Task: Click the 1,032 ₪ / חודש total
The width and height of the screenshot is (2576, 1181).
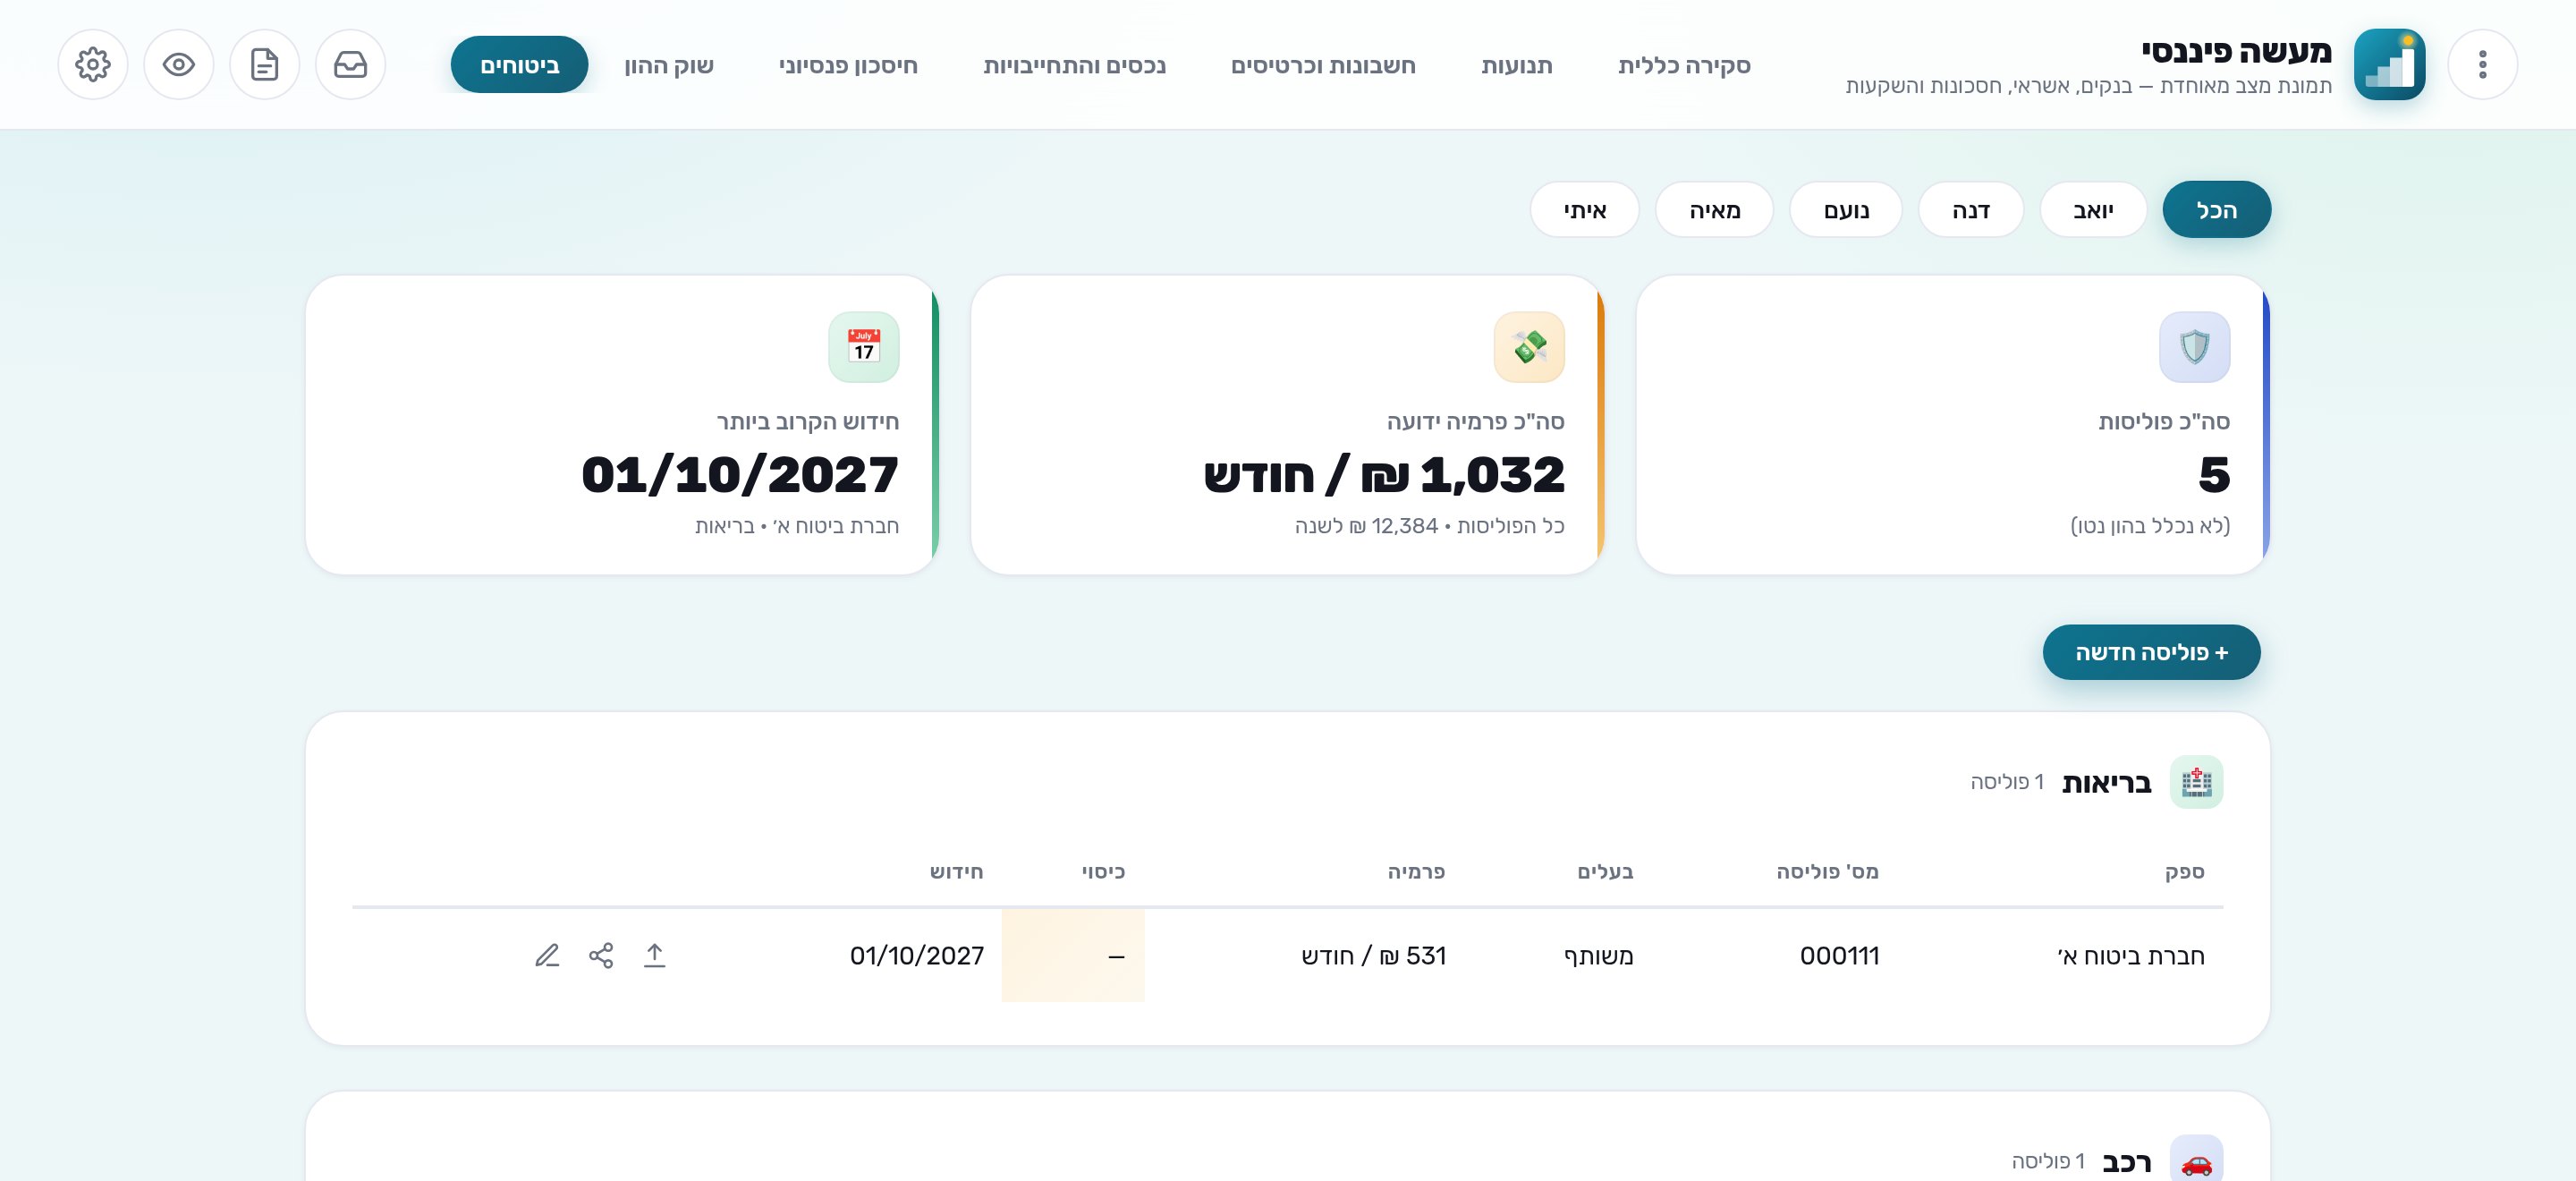Action: (x=1384, y=474)
